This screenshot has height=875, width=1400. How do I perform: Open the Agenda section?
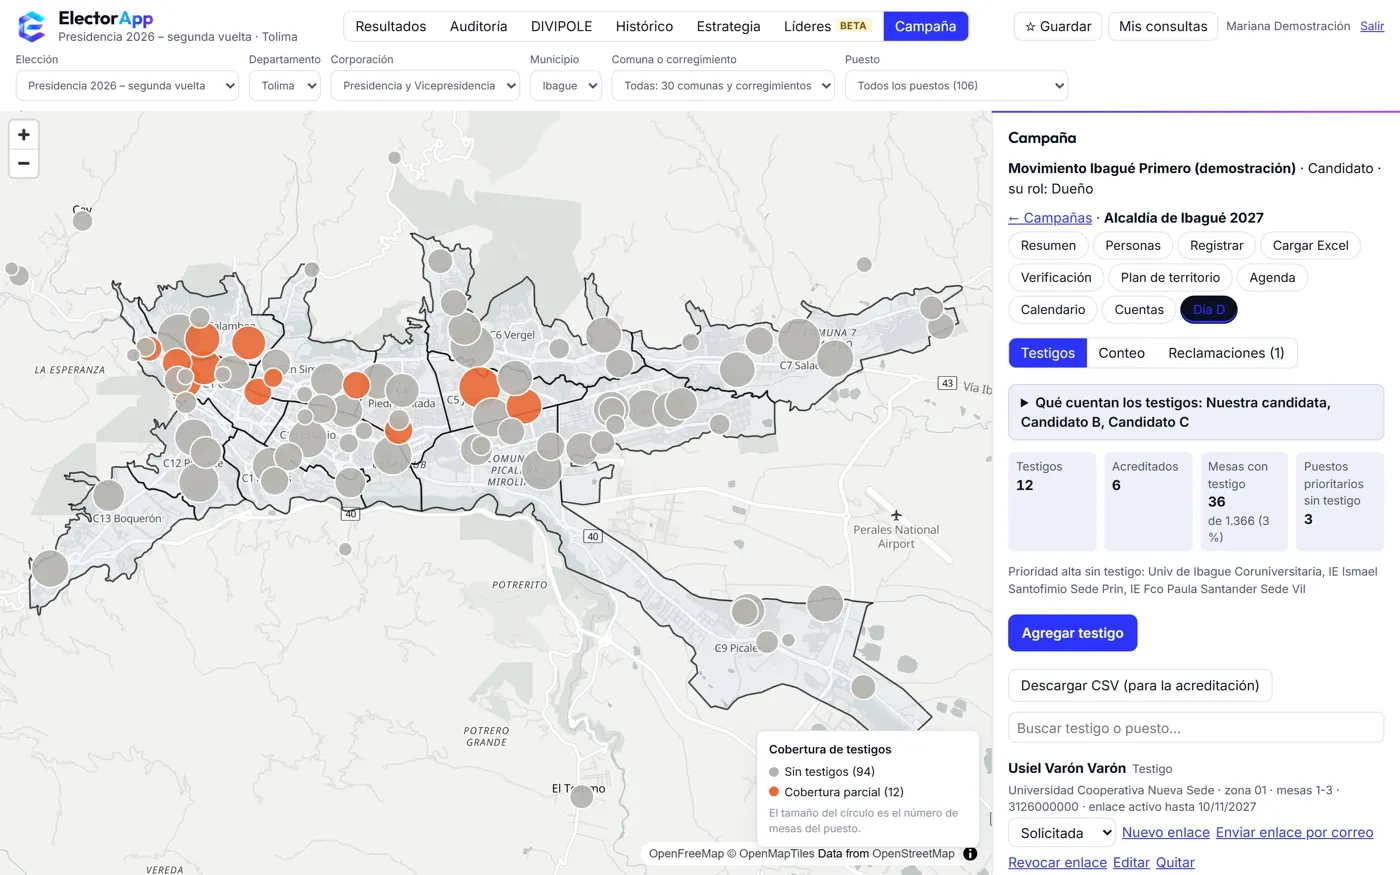[1272, 277]
